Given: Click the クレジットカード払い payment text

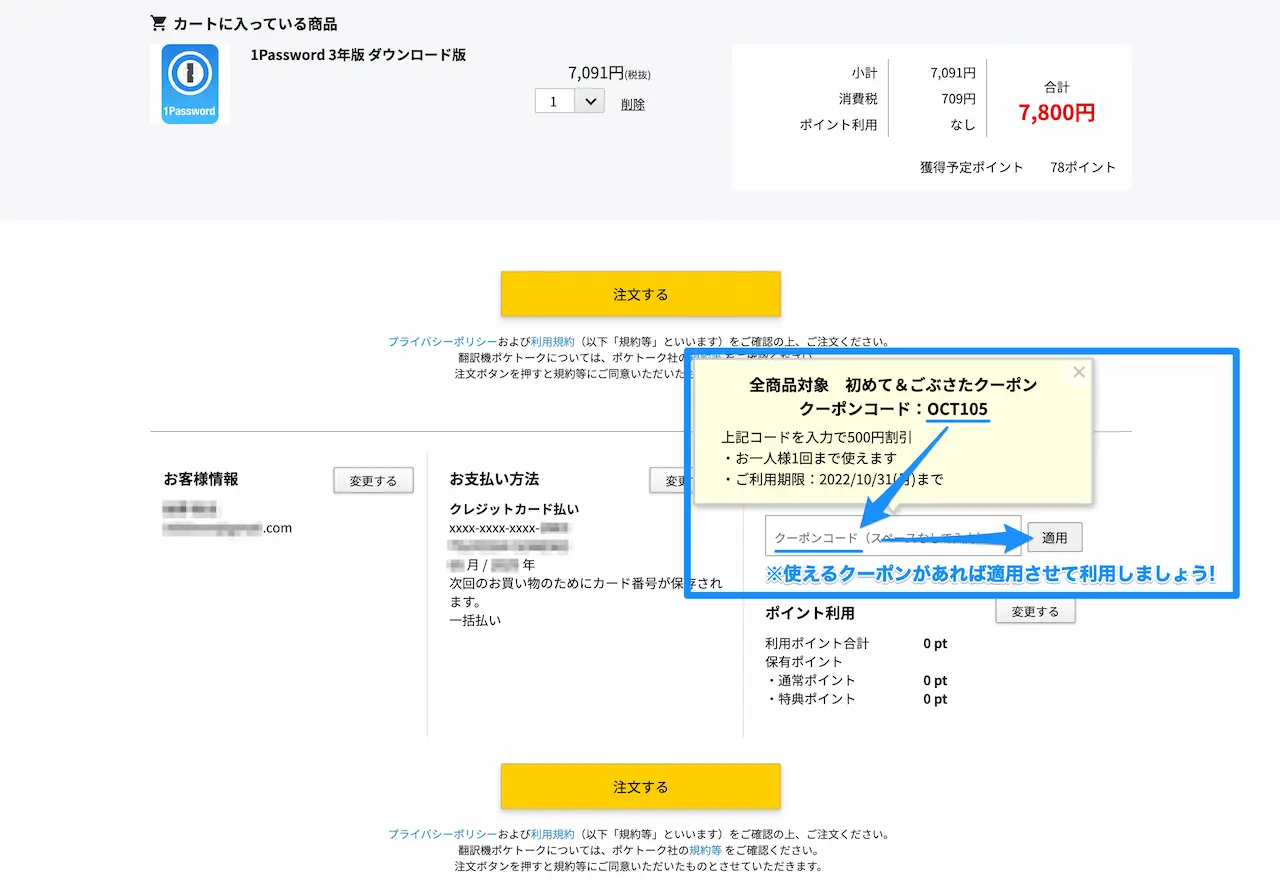Looking at the screenshot, I should pyautogui.click(x=514, y=509).
